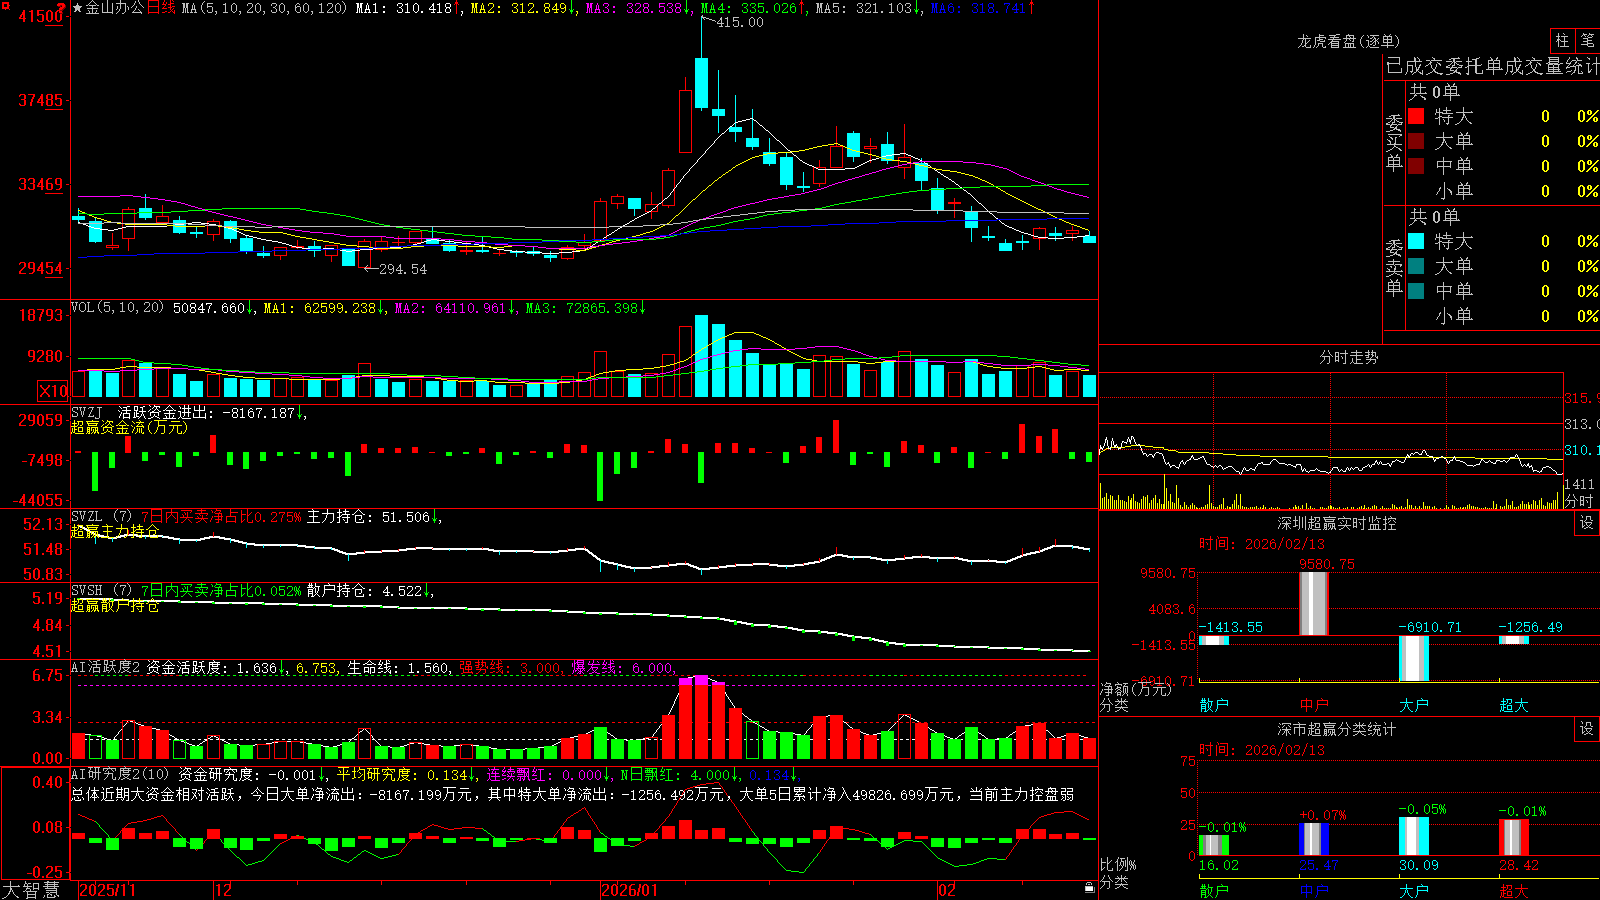Click the AI研究度2(10) indicator name

click(x=120, y=774)
